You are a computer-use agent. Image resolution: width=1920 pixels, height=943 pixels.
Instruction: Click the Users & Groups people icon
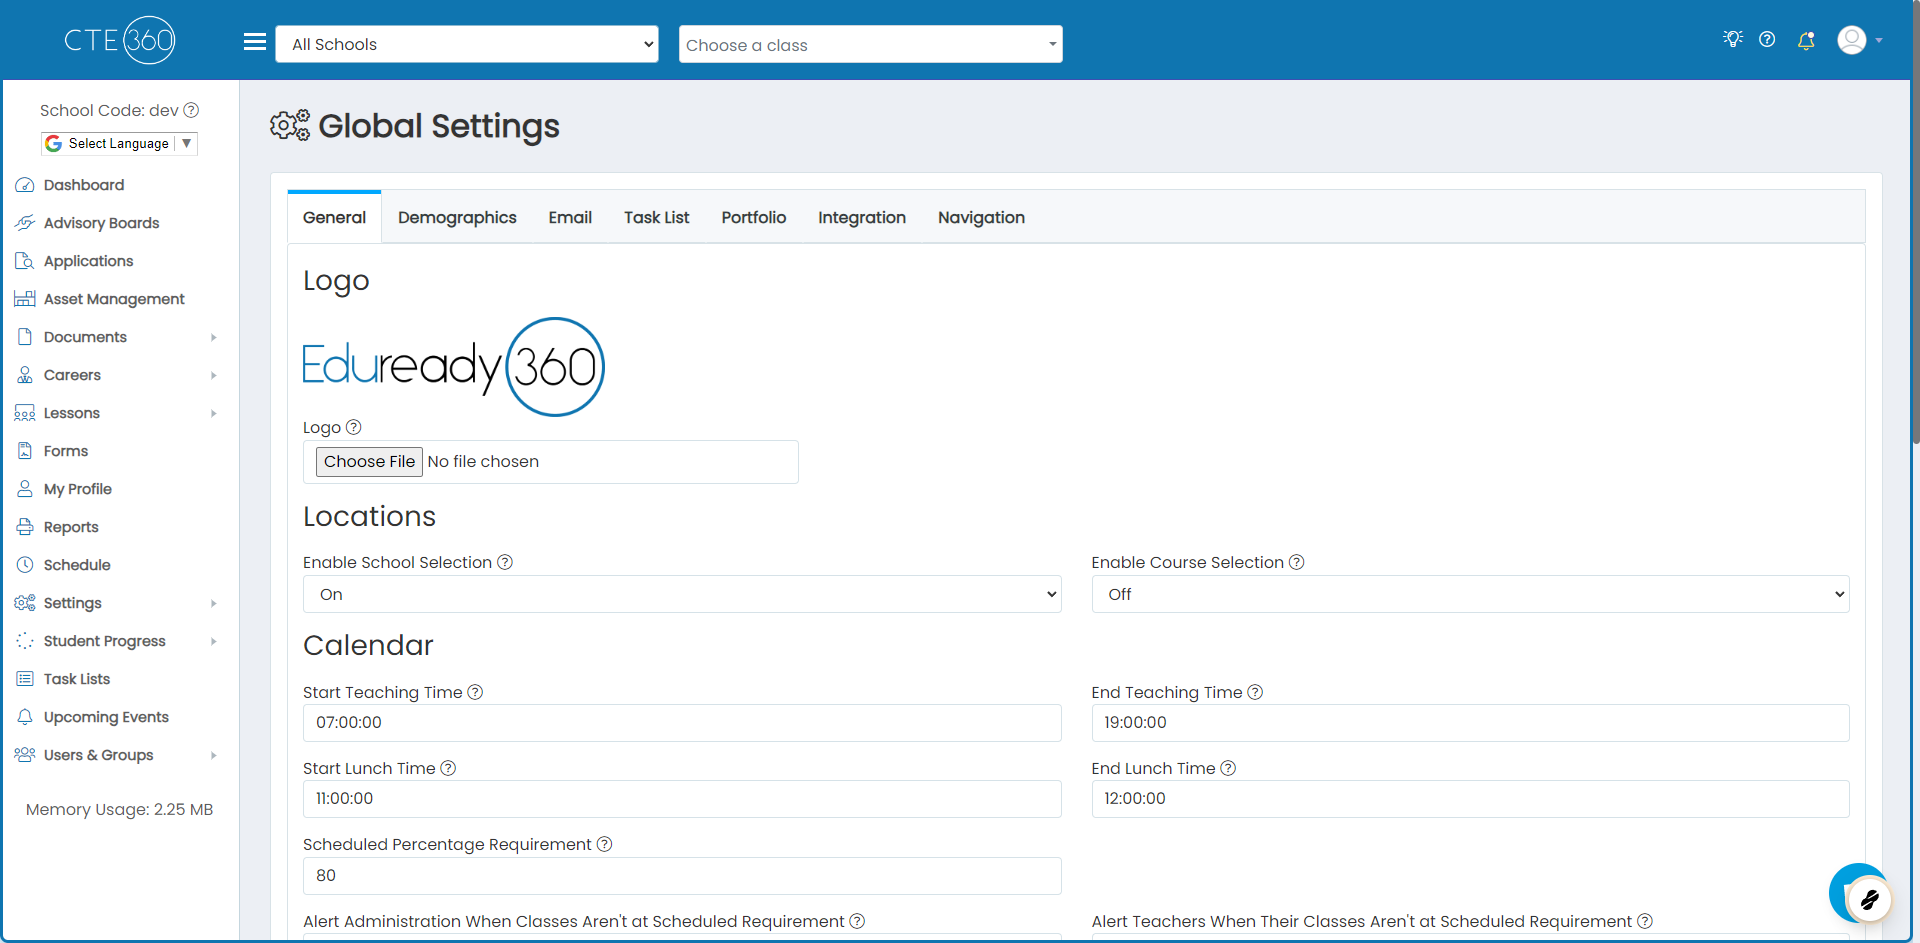(25, 755)
